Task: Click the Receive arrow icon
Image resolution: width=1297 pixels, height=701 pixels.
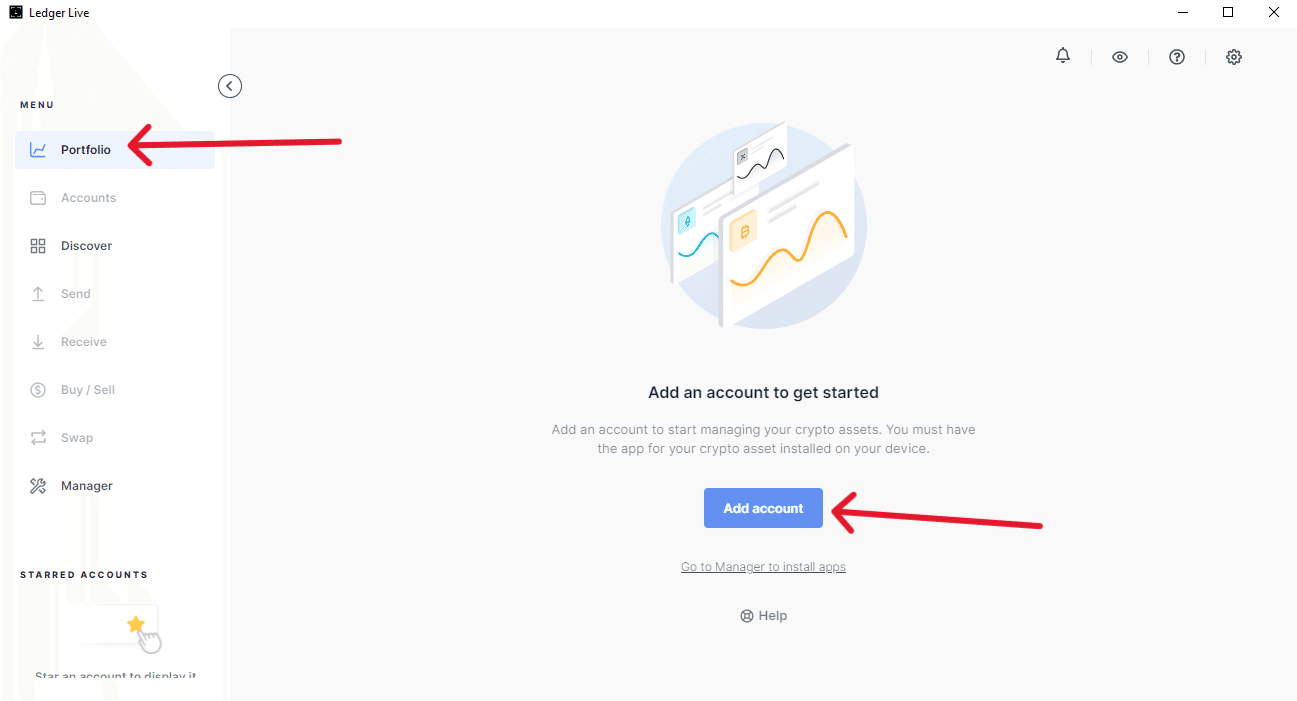Action: pyautogui.click(x=38, y=342)
